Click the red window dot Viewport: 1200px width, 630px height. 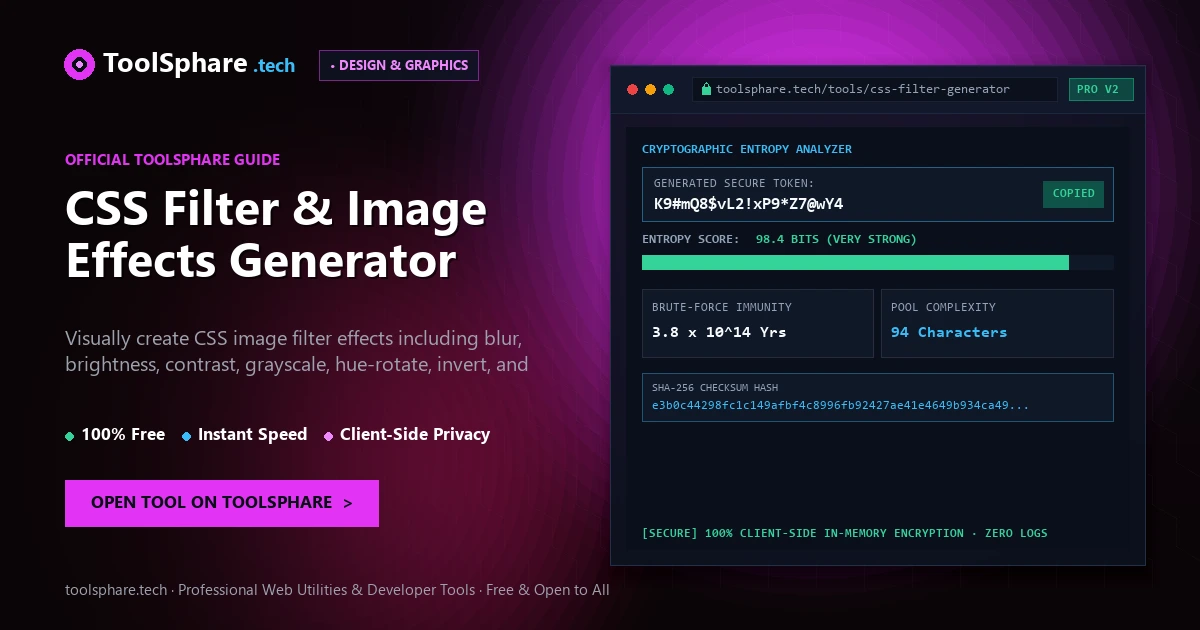632,89
